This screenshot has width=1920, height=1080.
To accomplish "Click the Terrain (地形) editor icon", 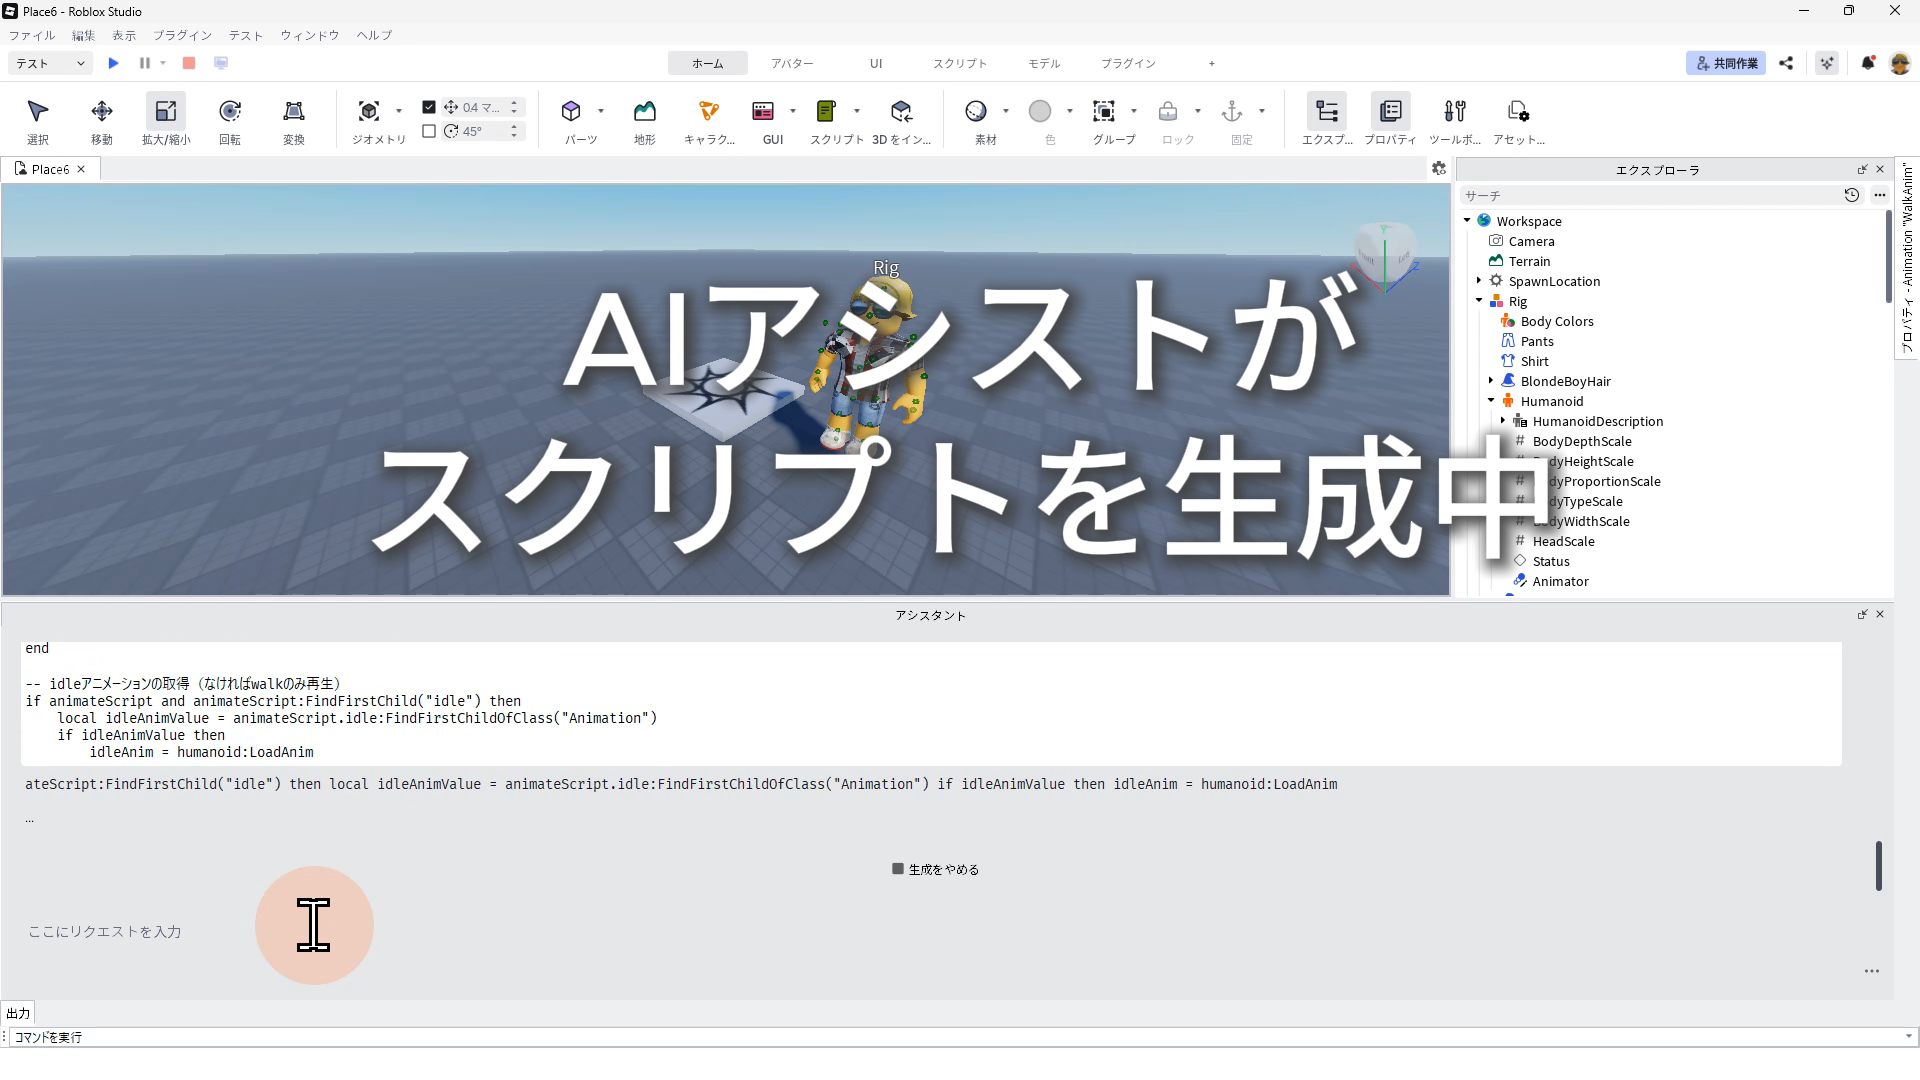I will [x=644, y=112].
